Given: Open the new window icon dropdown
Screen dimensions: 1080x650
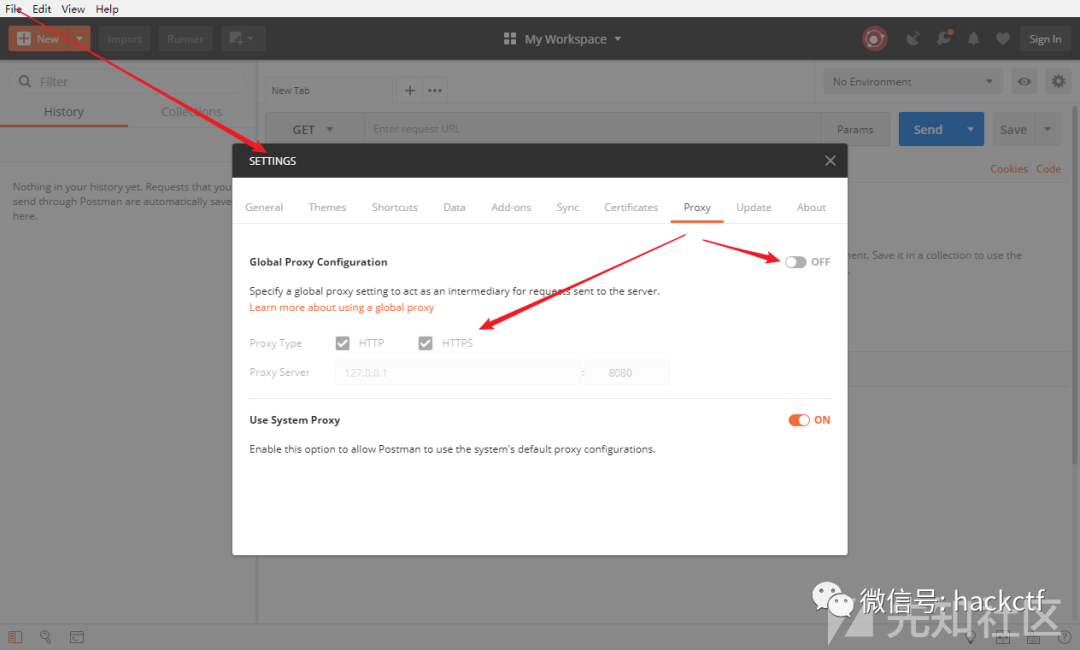Looking at the screenshot, I should tap(242, 39).
